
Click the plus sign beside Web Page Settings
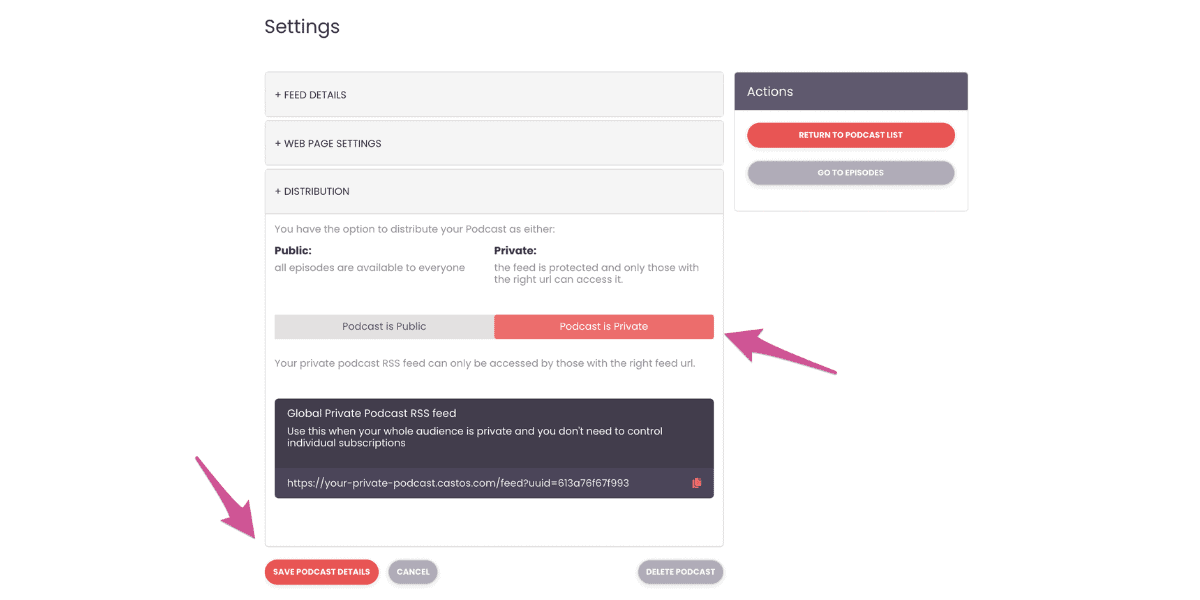pyautogui.click(x=278, y=143)
